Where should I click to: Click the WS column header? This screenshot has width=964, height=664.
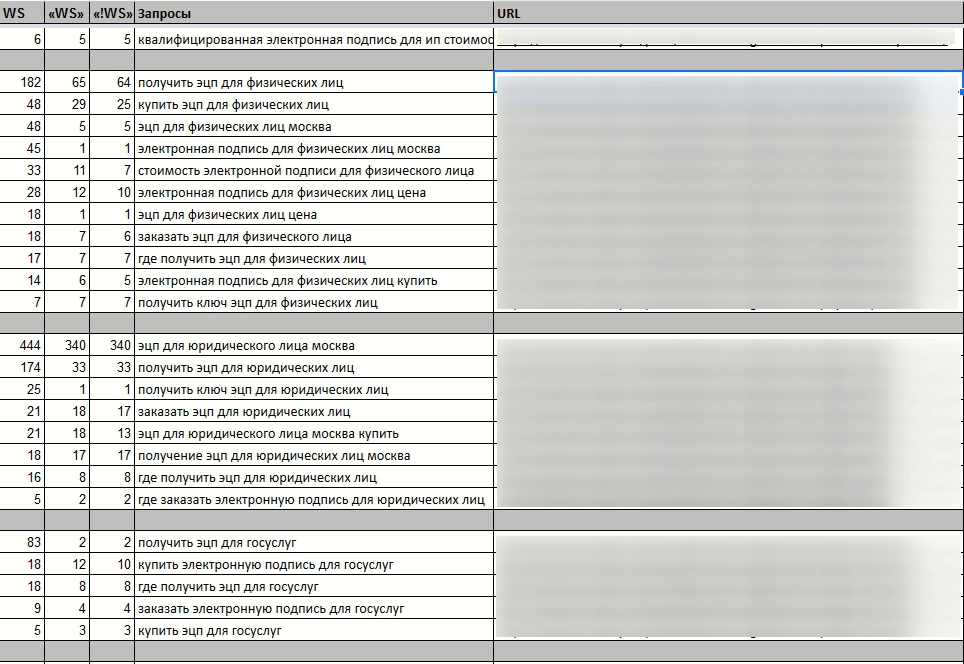click(22, 14)
